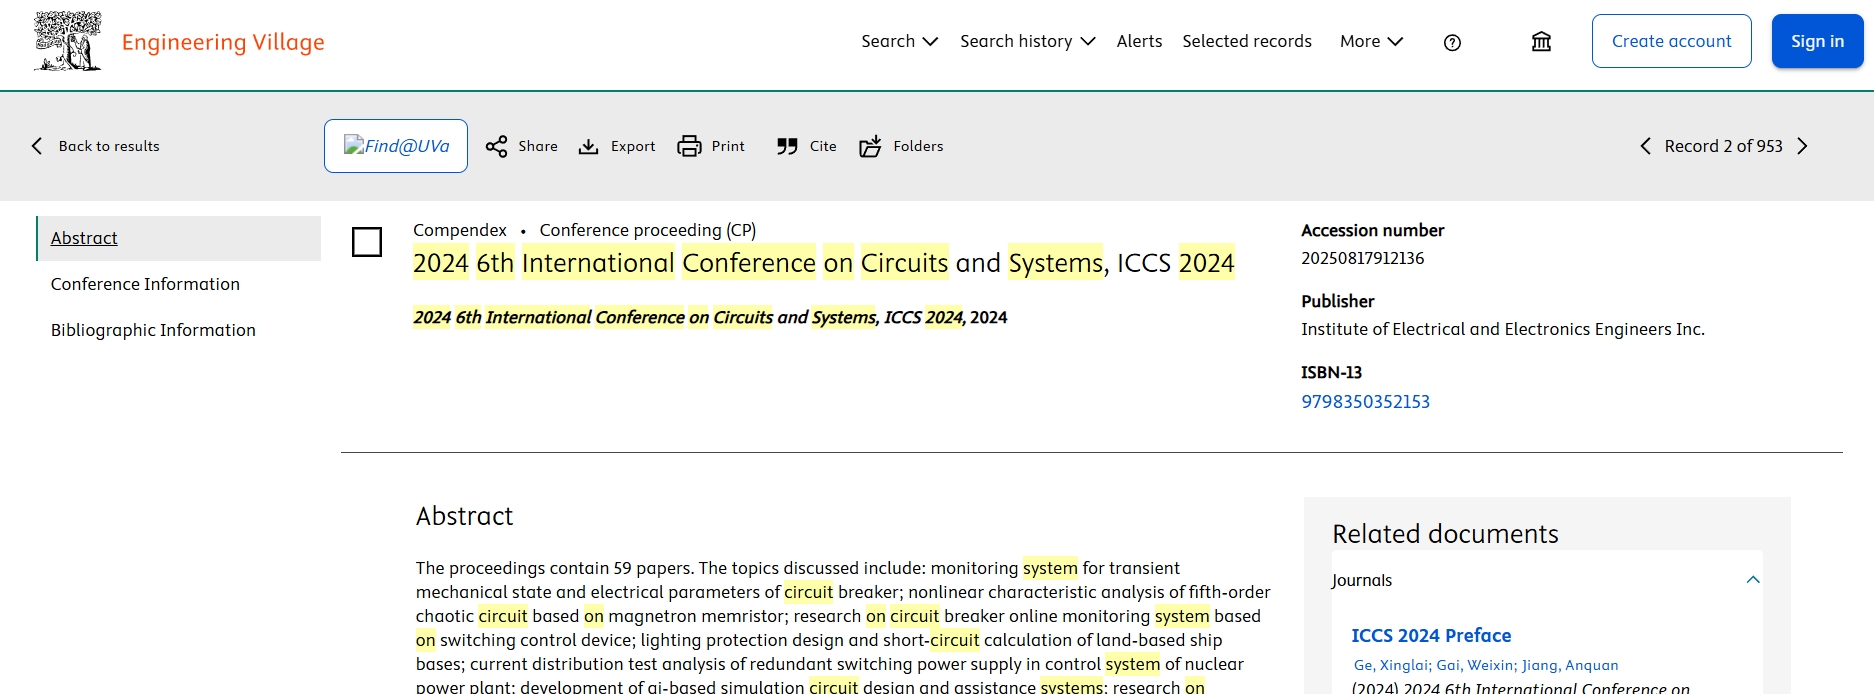Expand the Search dropdown menu
This screenshot has width=1874, height=694.
[899, 41]
